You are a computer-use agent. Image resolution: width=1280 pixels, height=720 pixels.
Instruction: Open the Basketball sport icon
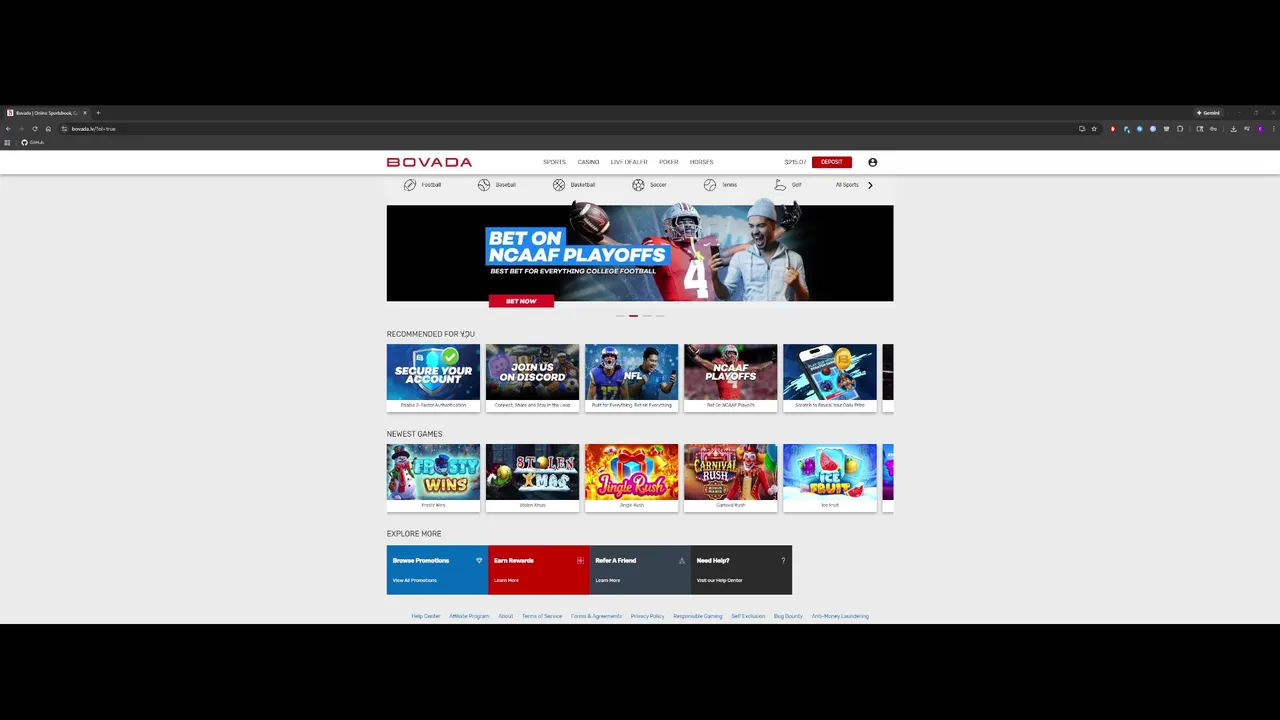pos(559,185)
